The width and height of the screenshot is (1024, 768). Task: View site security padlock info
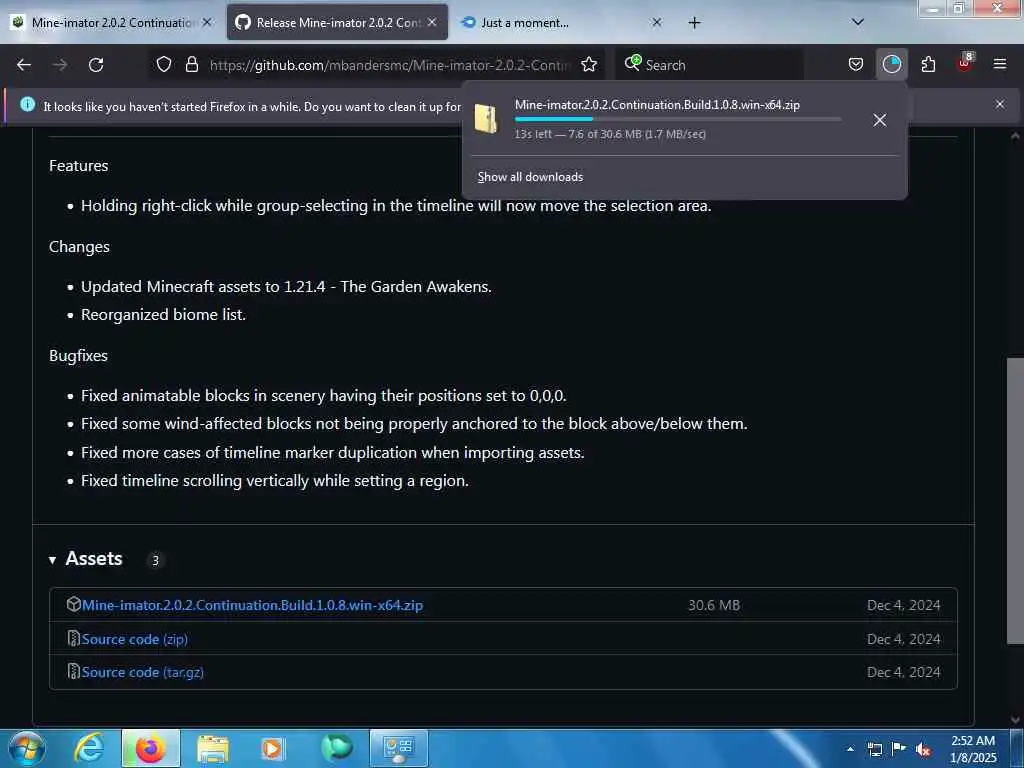click(191, 64)
